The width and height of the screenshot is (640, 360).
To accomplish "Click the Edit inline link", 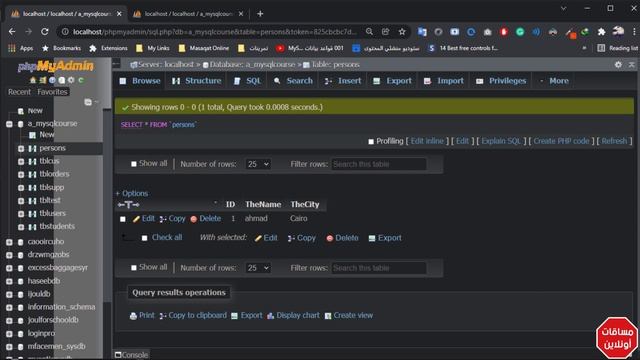I will [427, 141].
